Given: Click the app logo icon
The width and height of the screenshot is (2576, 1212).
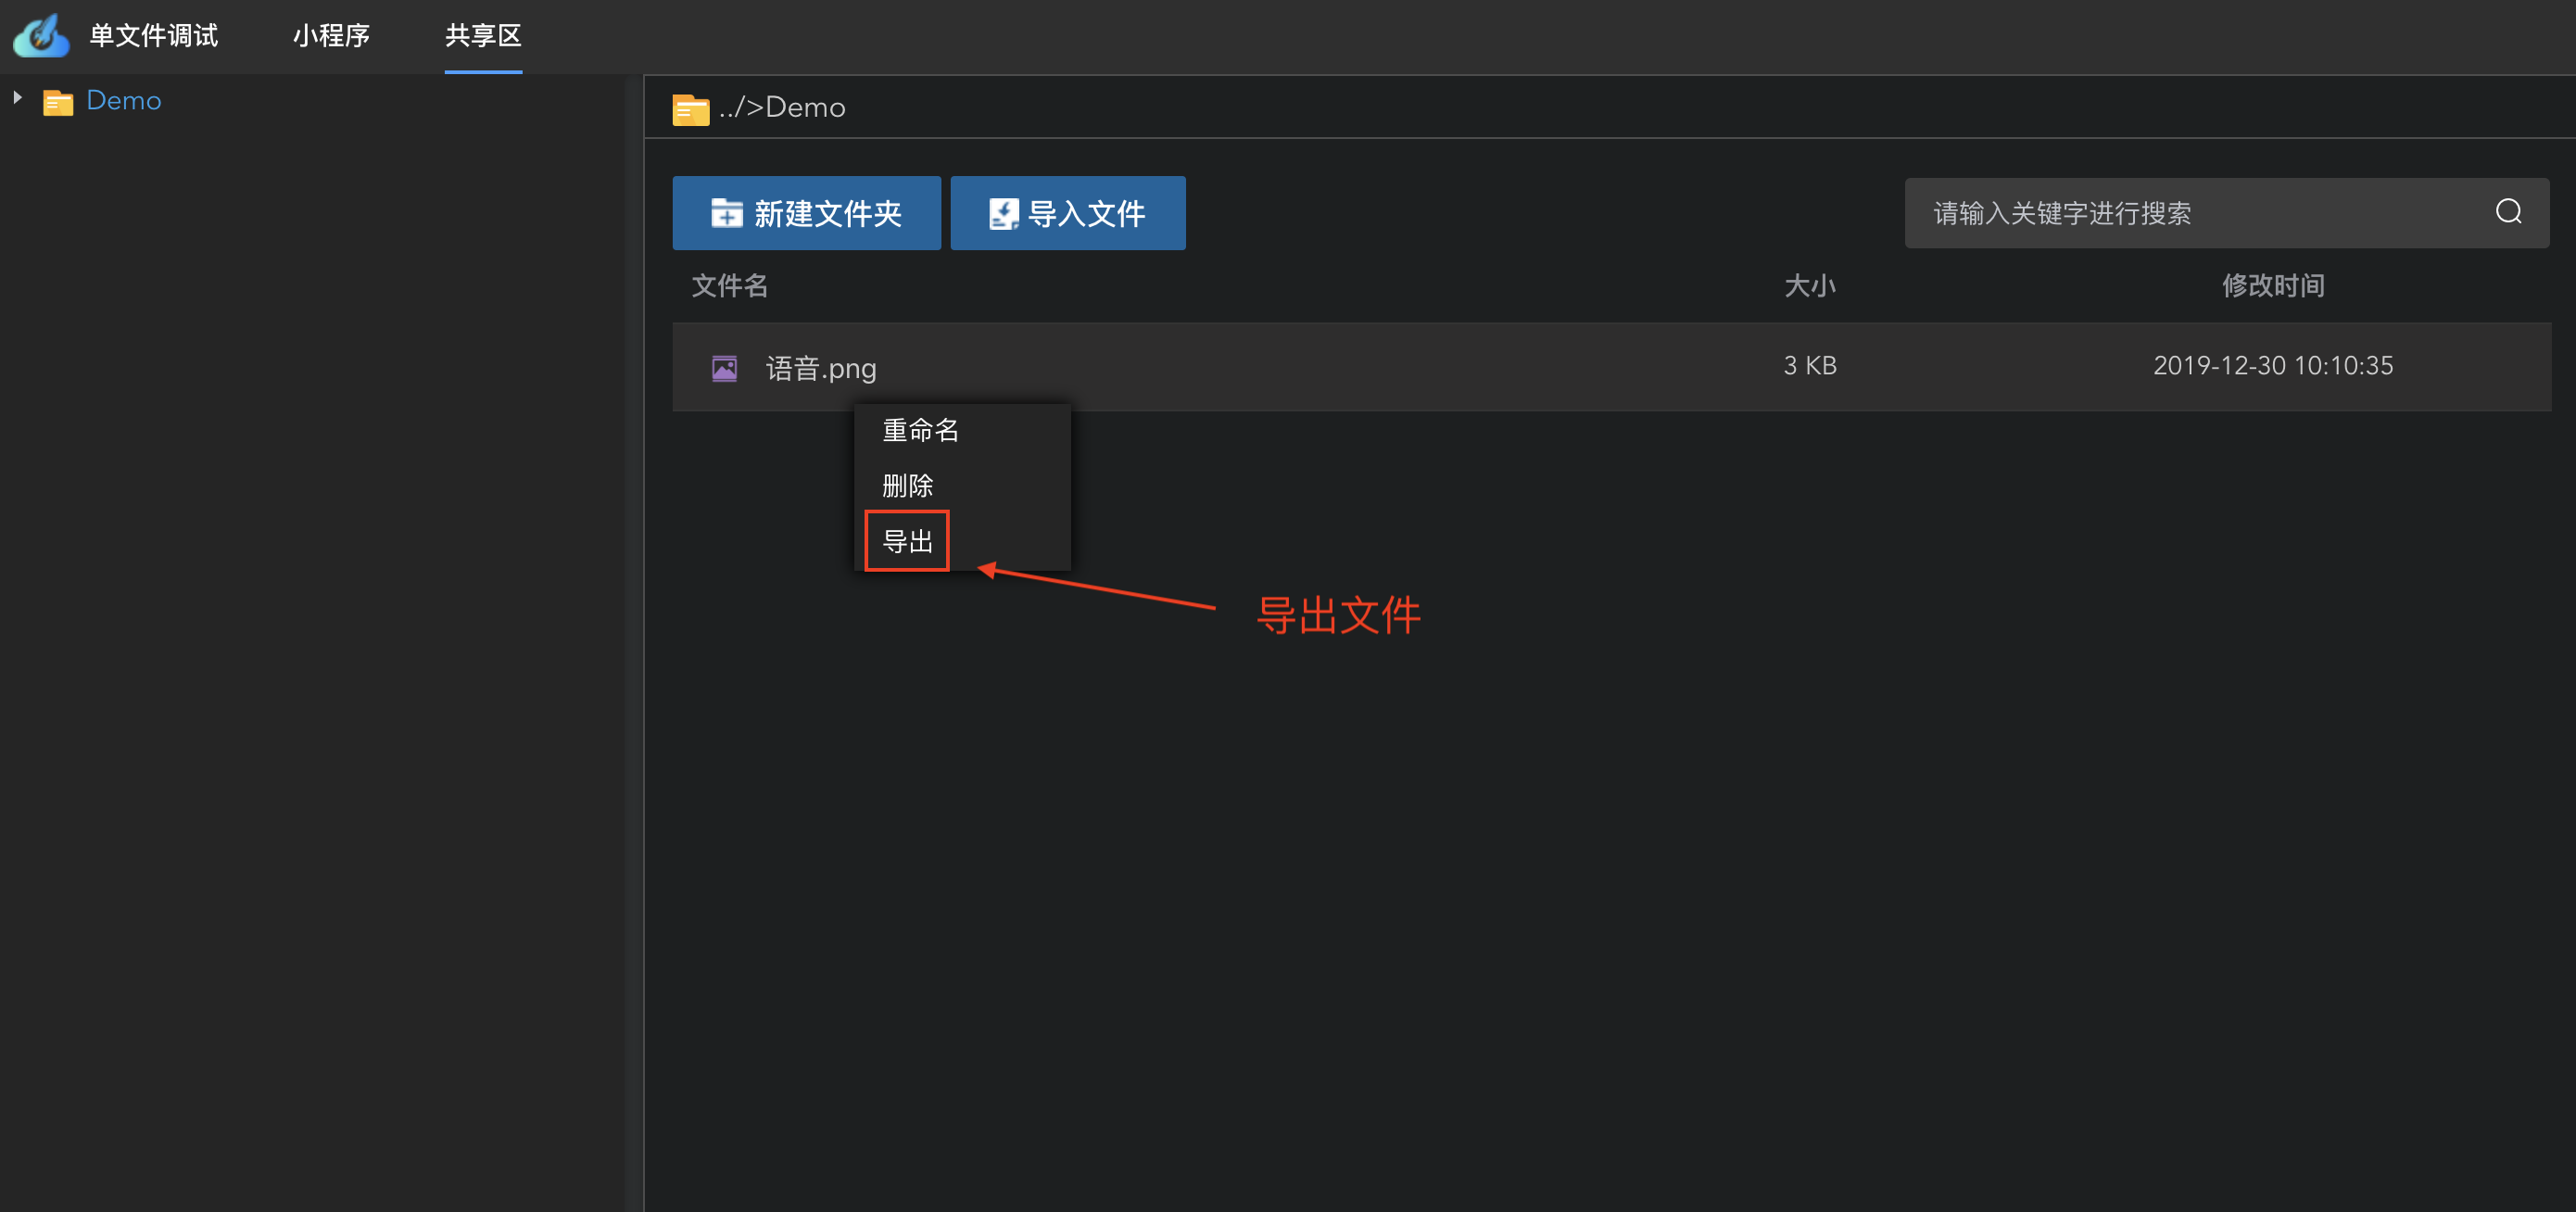Looking at the screenshot, I should [x=41, y=36].
